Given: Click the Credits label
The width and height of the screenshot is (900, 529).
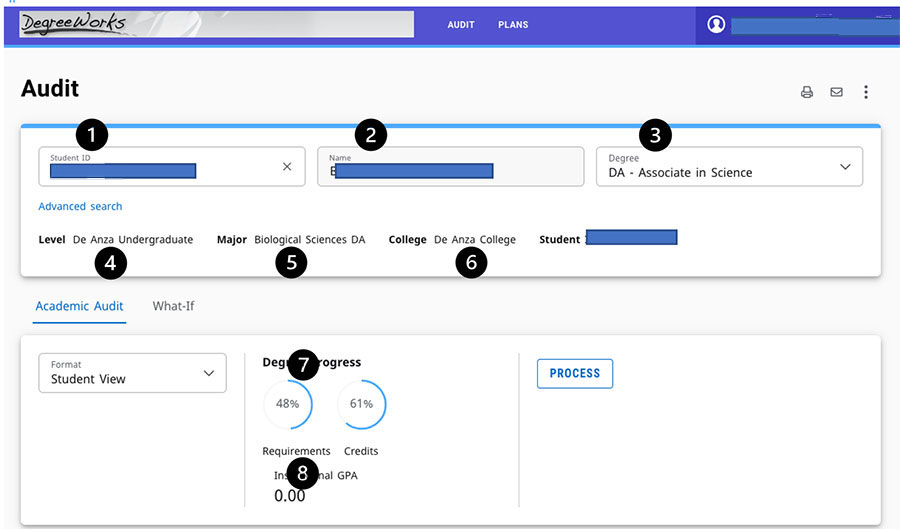Looking at the screenshot, I should point(361,451).
